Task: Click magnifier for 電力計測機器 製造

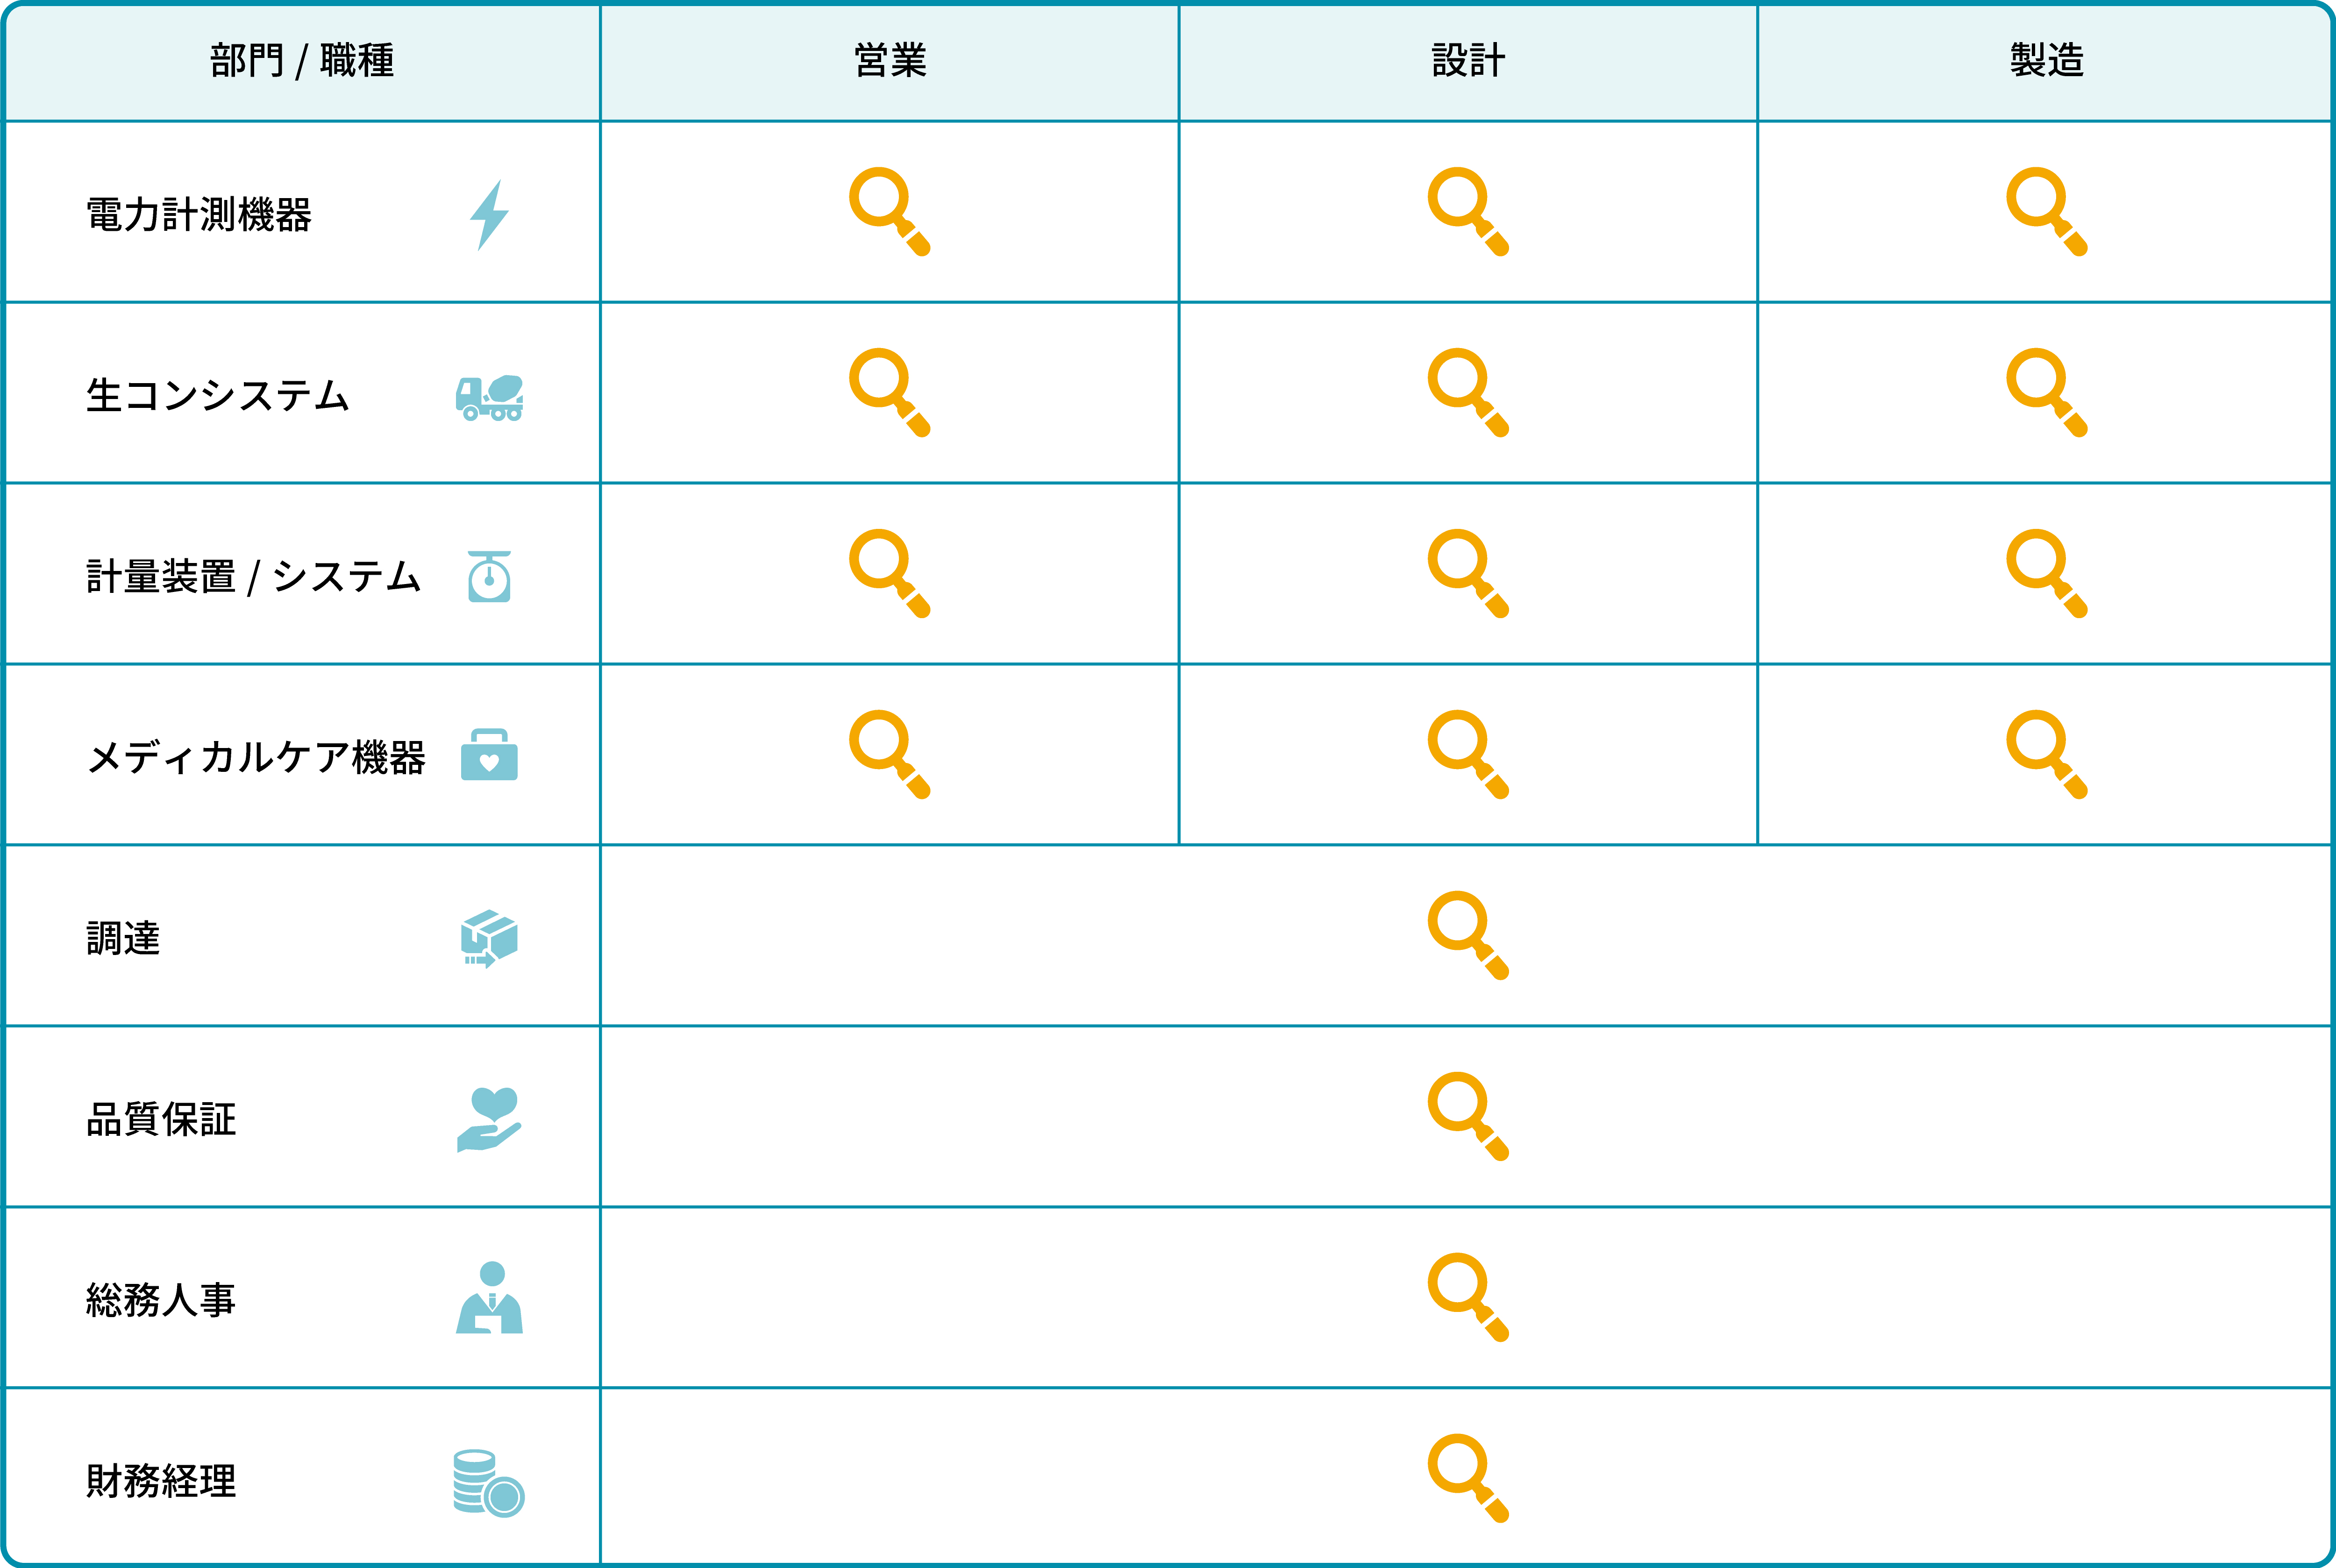Action: coord(2046,212)
